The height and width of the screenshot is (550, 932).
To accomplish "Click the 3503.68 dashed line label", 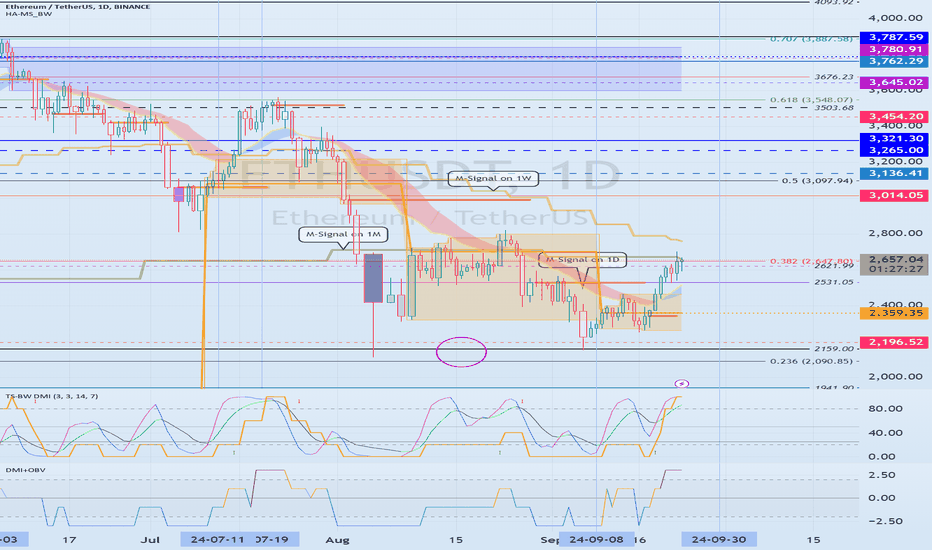I will pos(834,108).
